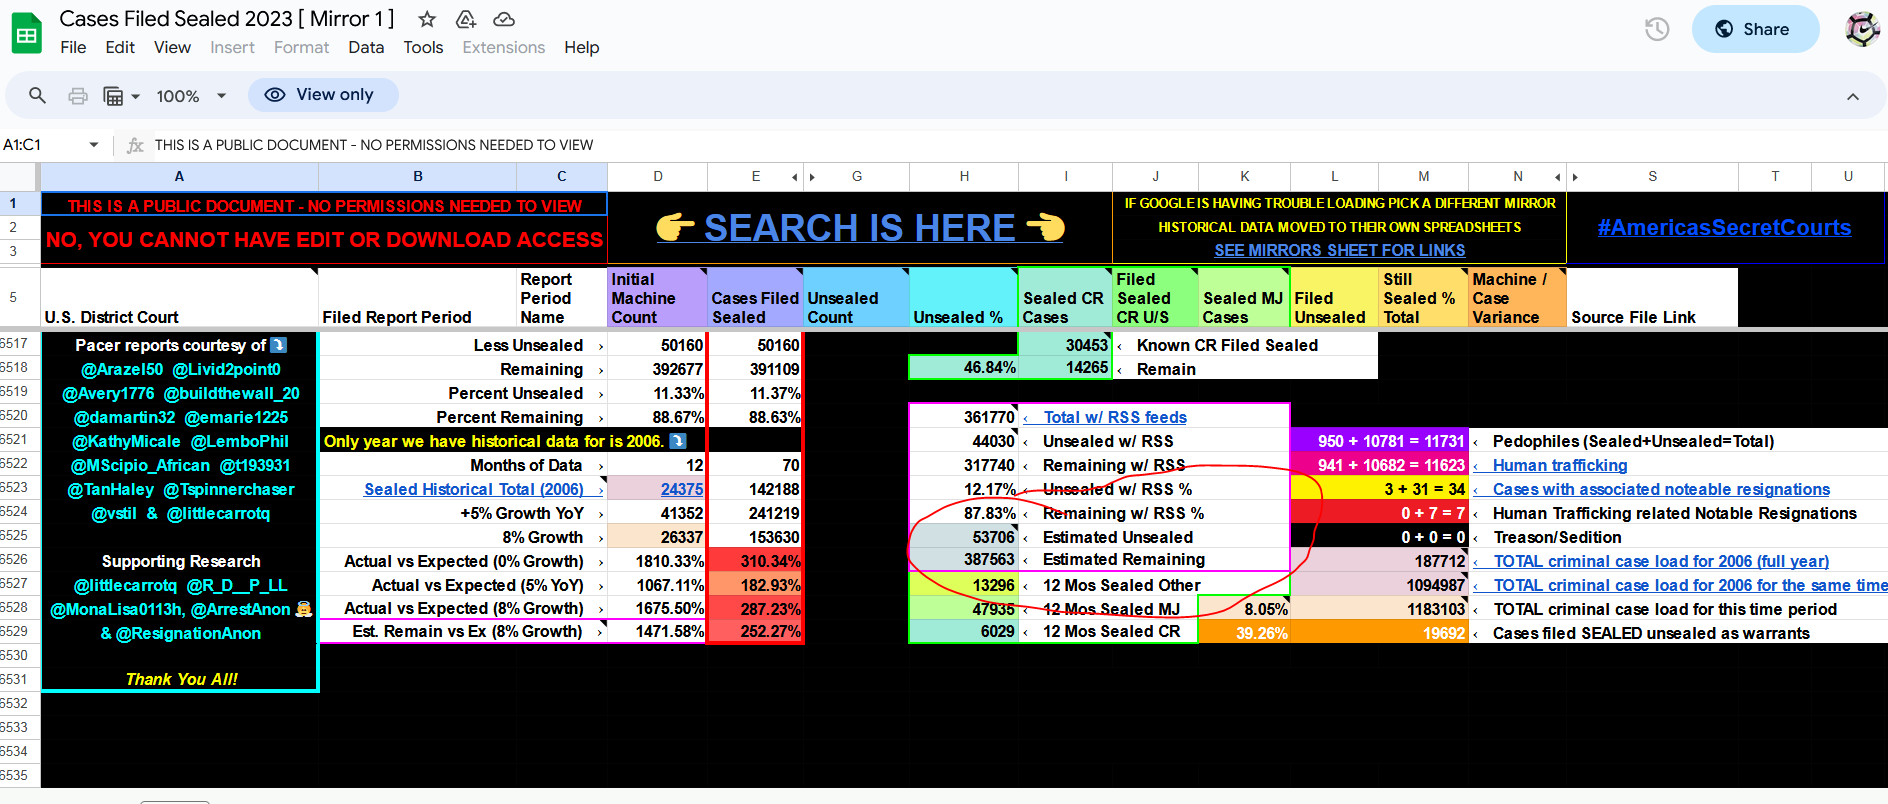Viewport: 1888px width, 804px height.
Task: Click the arrow emoji after 2006 note
Action: pyautogui.click(x=677, y=441)
